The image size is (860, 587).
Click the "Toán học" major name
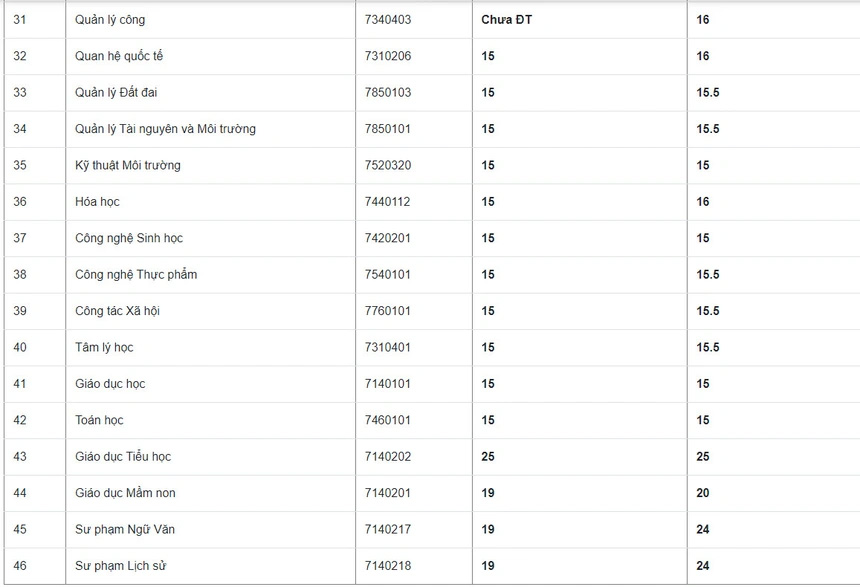99,420
